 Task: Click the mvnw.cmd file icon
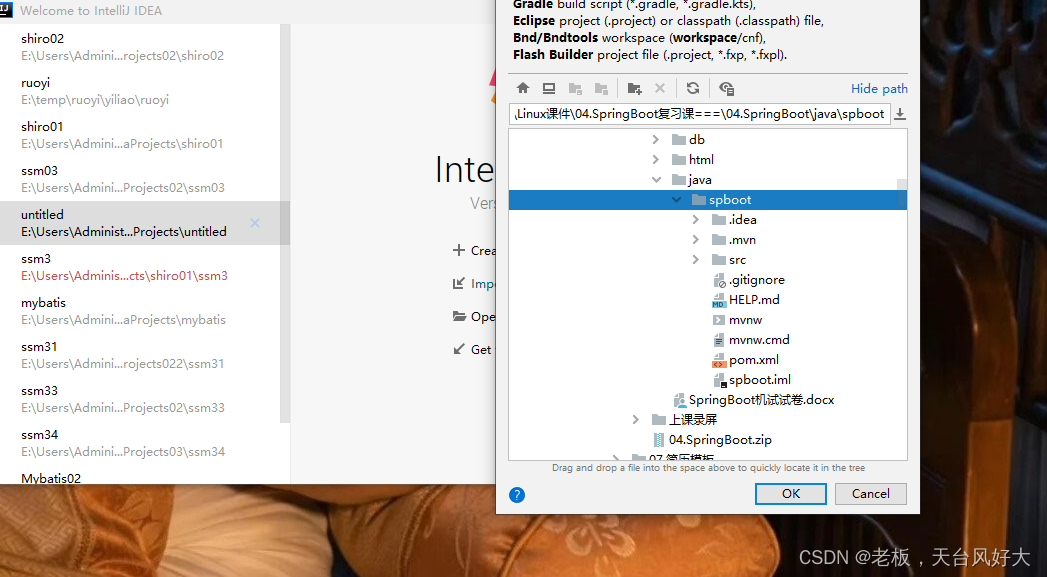point(718,340)
